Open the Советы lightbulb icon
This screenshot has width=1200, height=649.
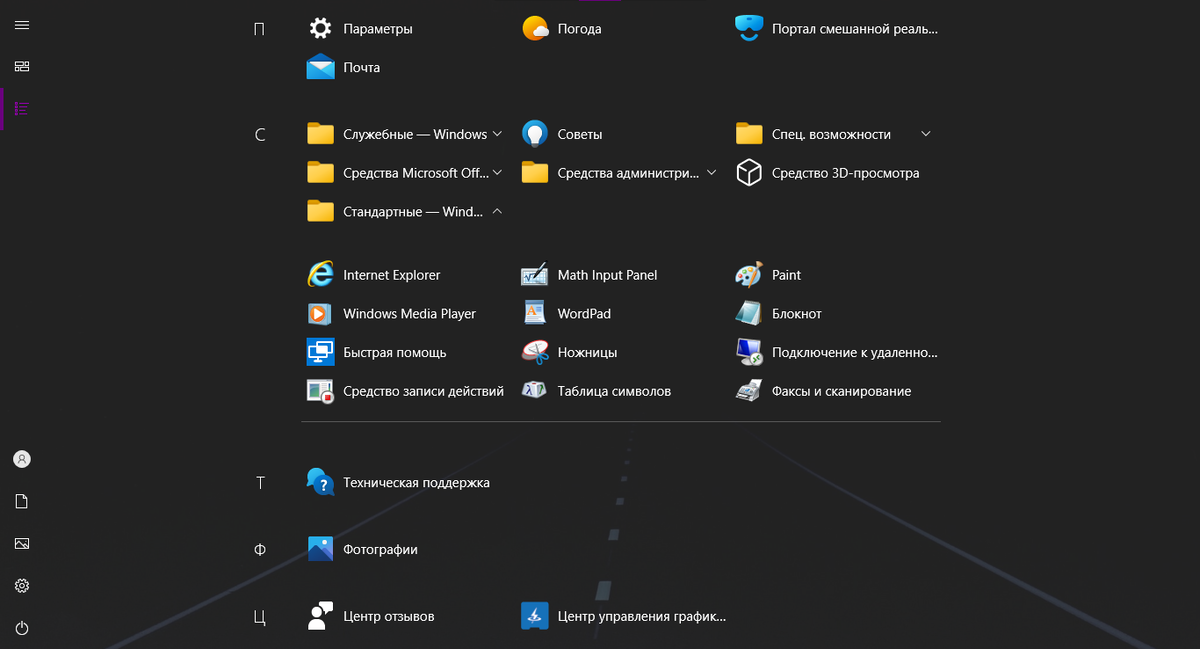pyautogui.click(x=535, y=134)
